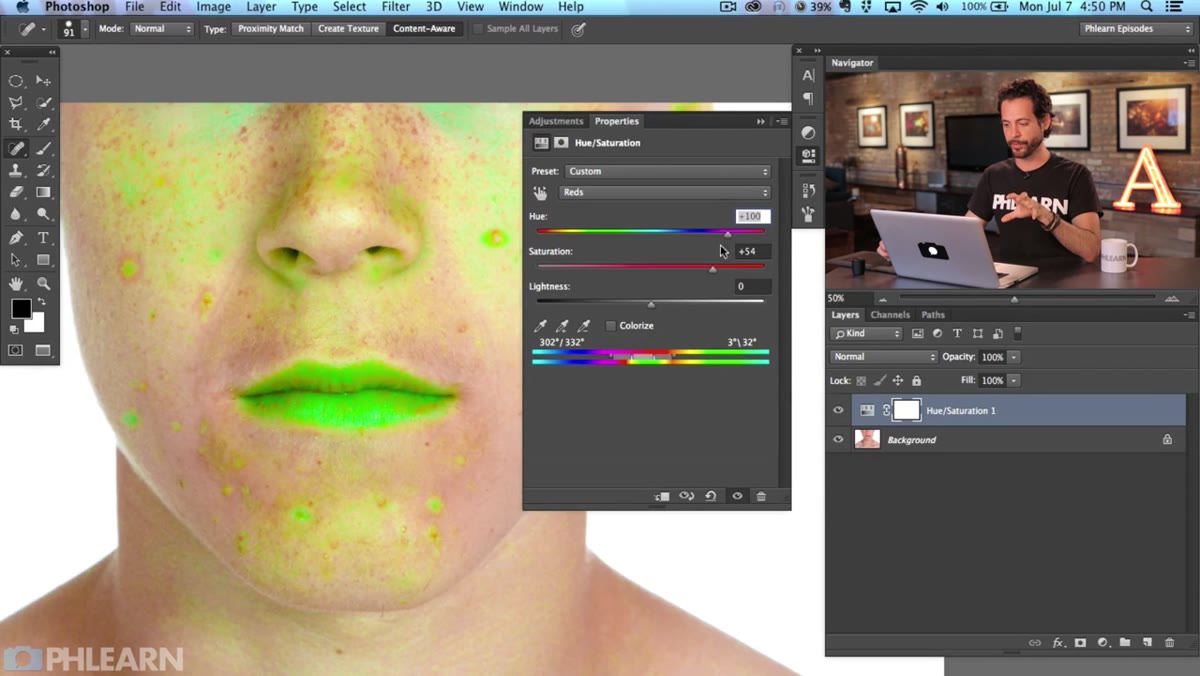
Task: Open the Filter menu
Action: coord(396,7)
